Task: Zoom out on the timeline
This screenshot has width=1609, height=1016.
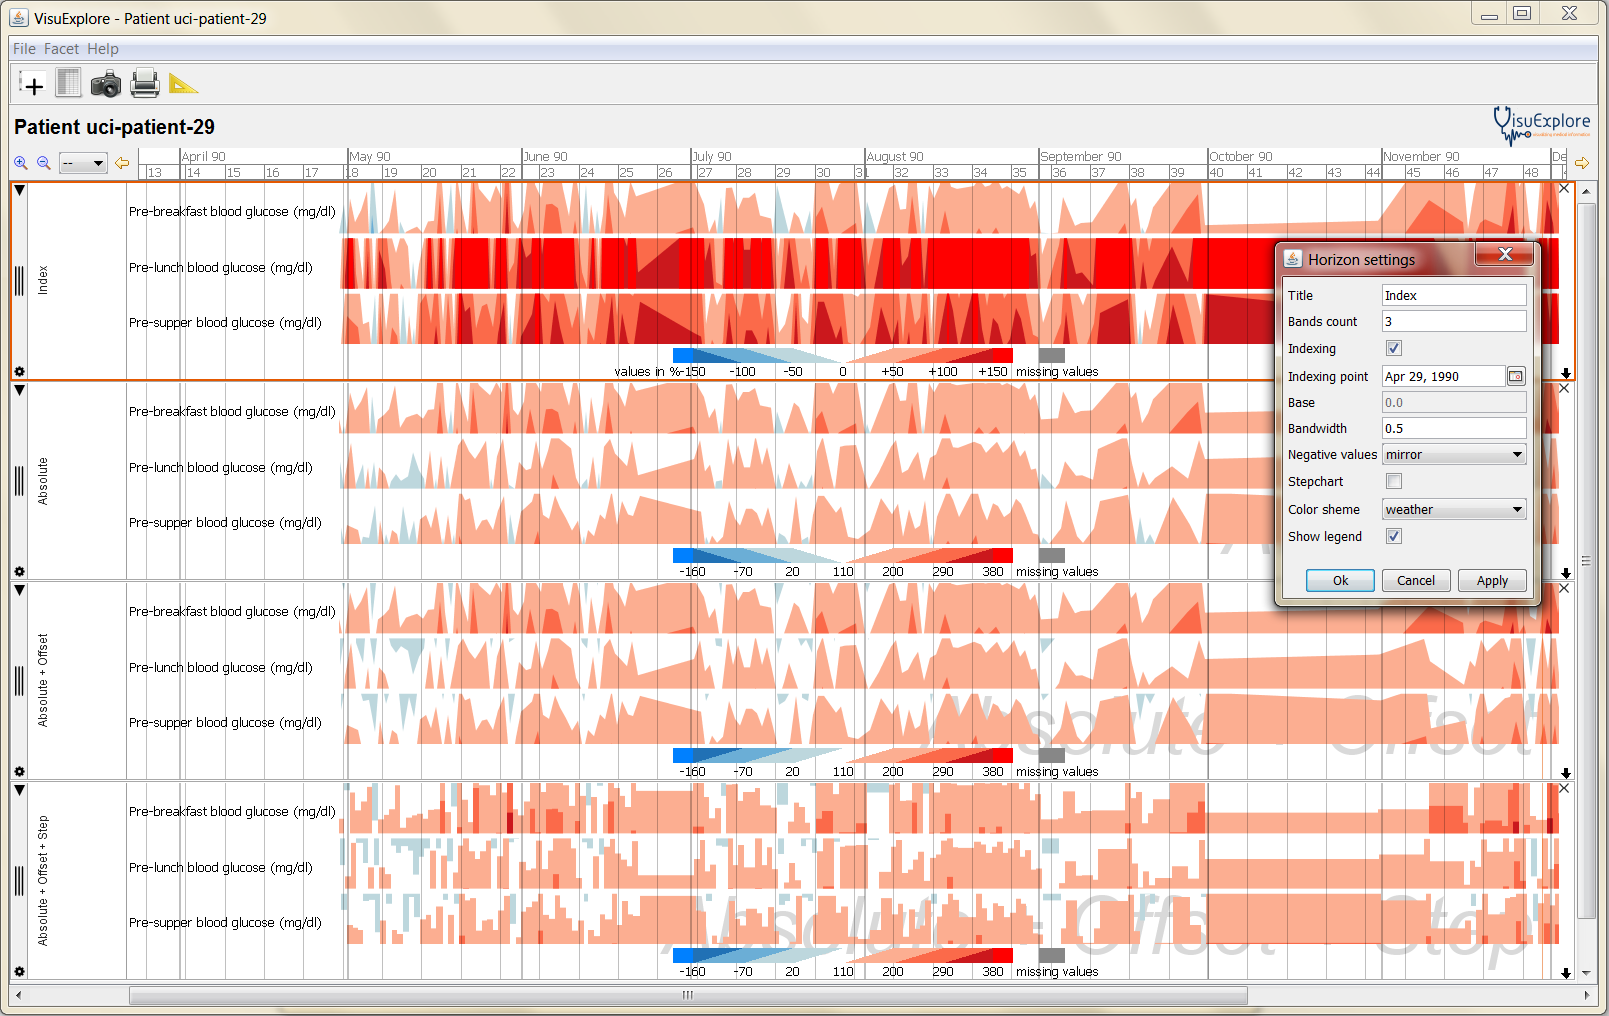Action: [x=44, y=163]
